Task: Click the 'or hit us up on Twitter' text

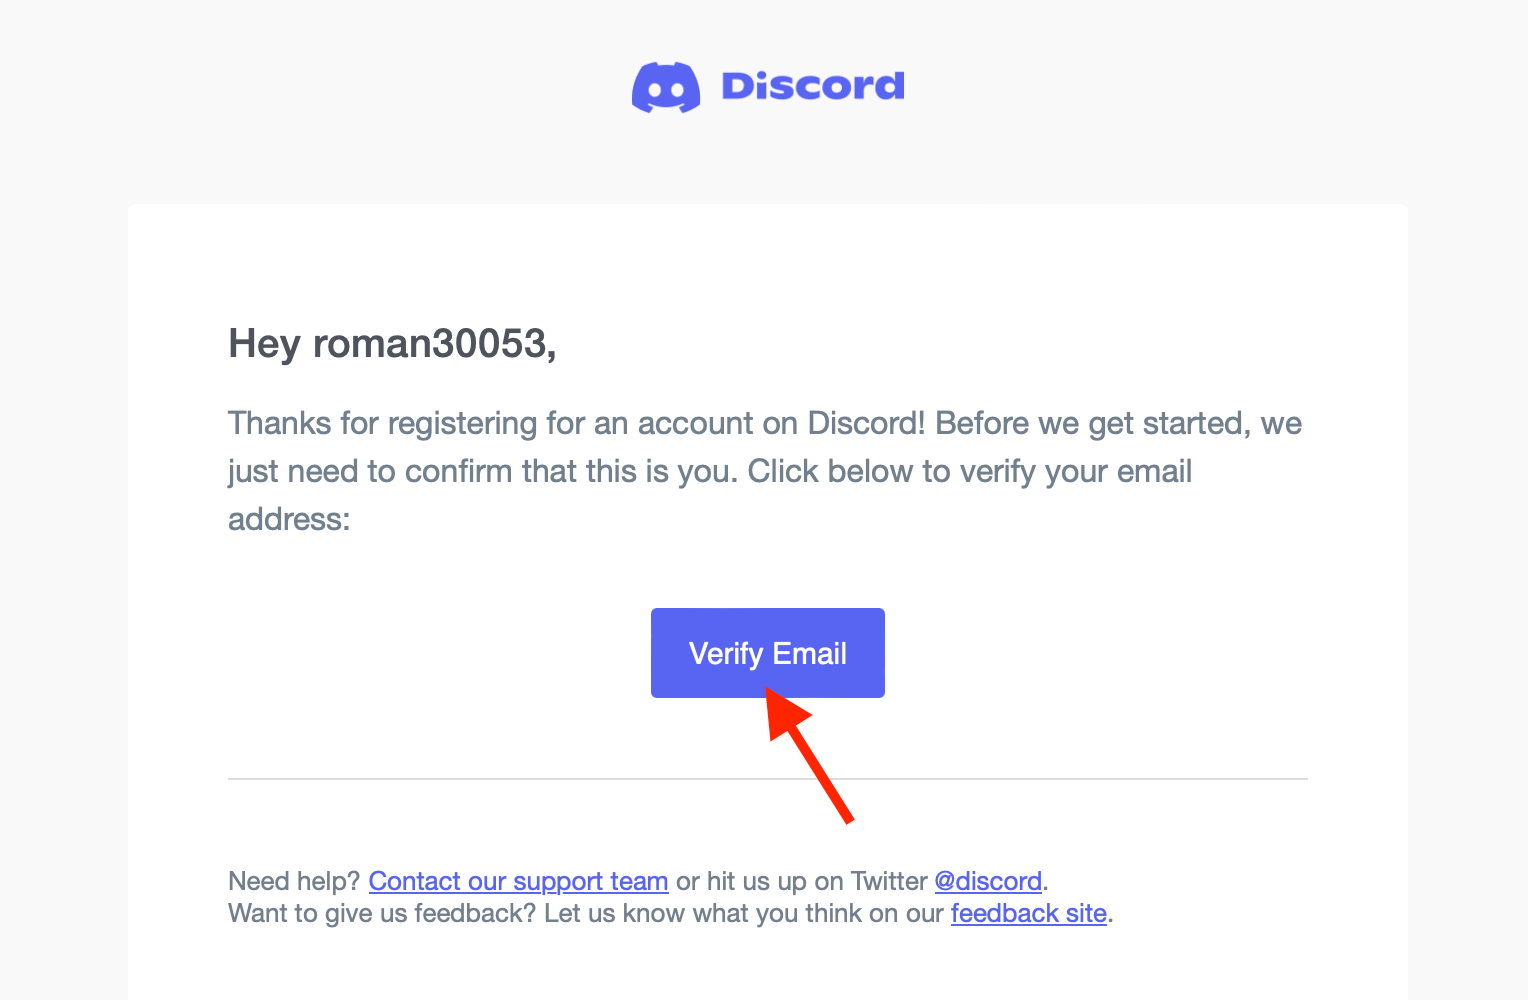Action: tap(801, 881)
